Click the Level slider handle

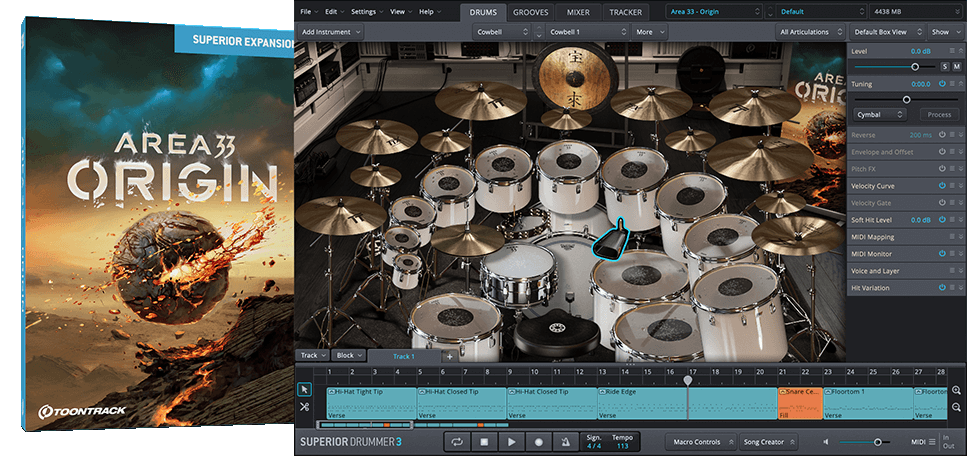[915, 67]
